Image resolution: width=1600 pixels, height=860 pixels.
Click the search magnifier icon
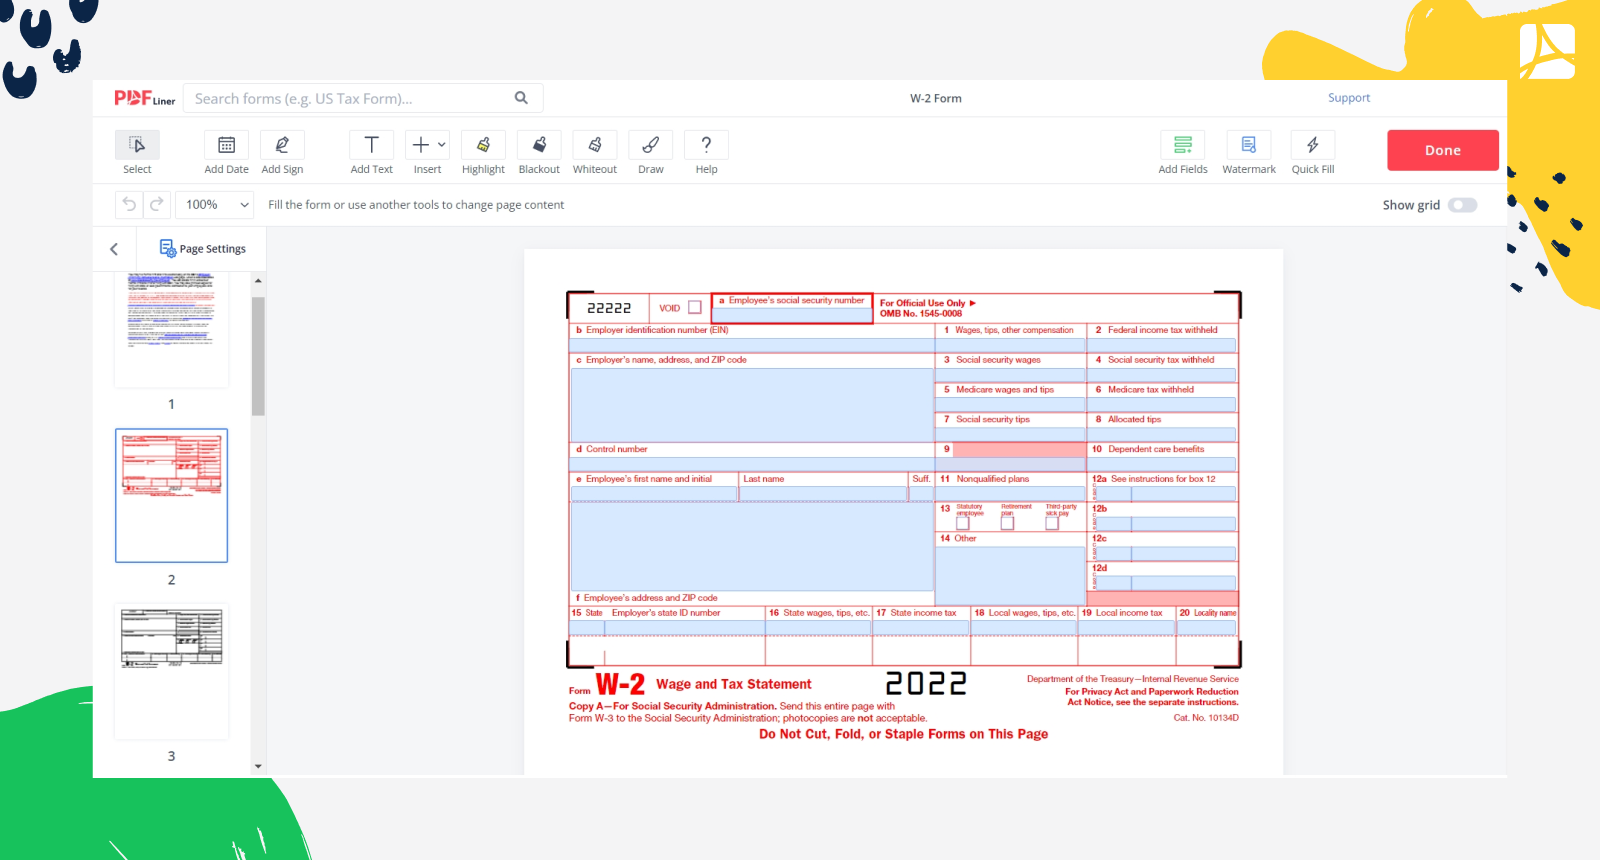(x=521, y=98)
